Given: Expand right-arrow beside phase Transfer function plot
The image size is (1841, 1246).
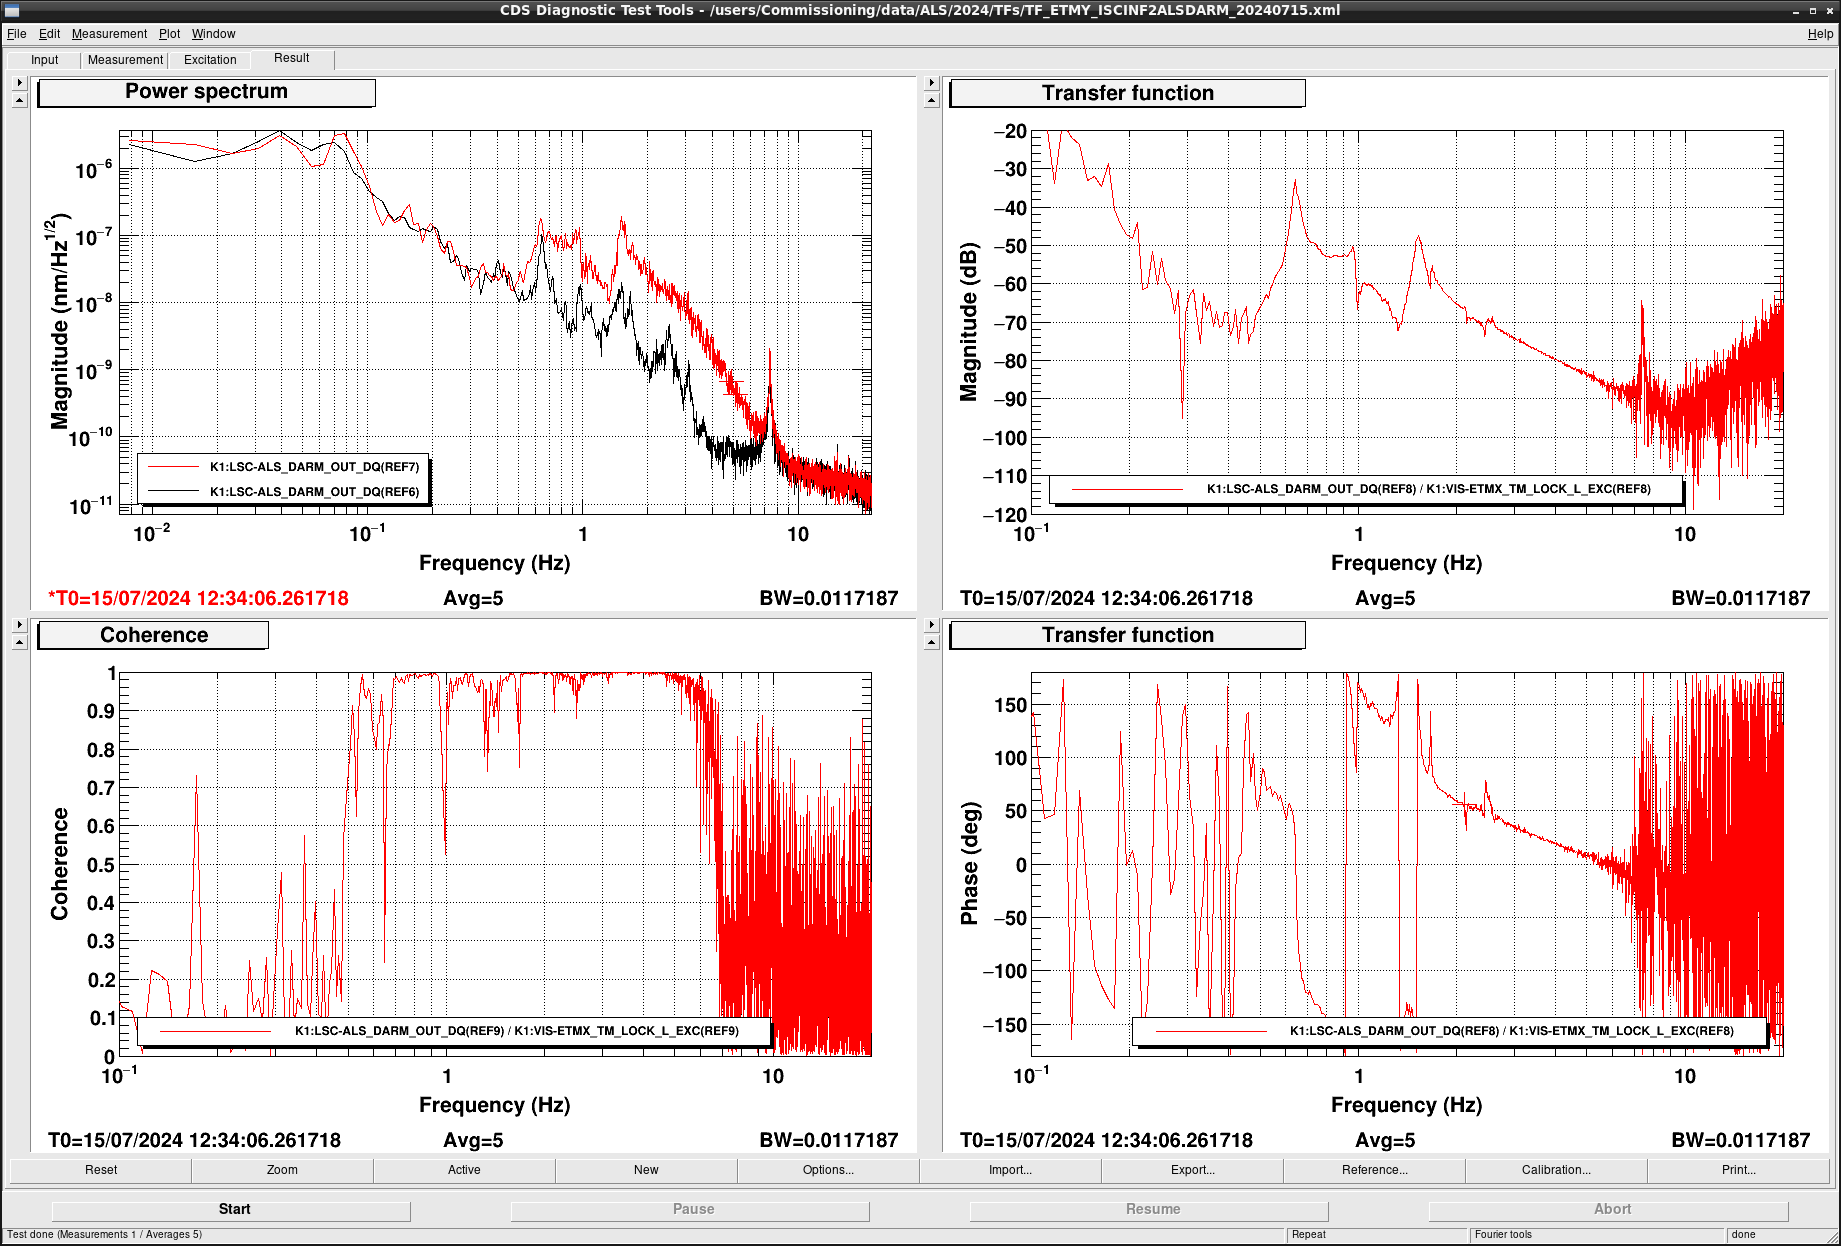Looking at the screenshot, I should coord(931,625).
